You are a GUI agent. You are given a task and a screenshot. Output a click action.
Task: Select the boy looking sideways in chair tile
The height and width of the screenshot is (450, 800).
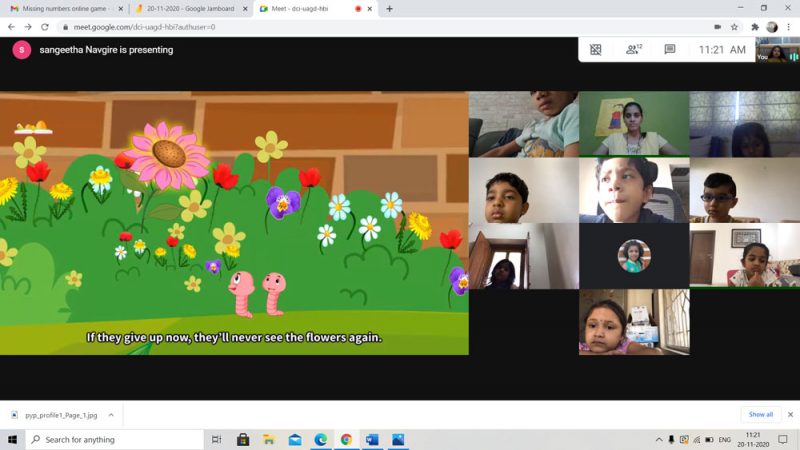click(x=634, y=190)
